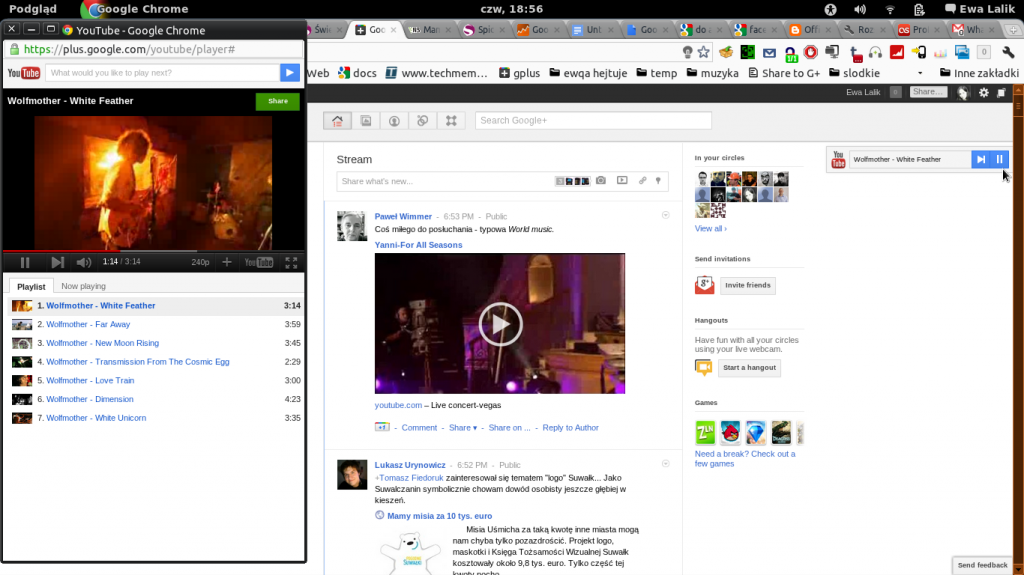Image resolution: width=1024 pixels, height=575 pixels.
Task: Open the 'muzyka' bookmarks folder
Action: tap(712, 73)
